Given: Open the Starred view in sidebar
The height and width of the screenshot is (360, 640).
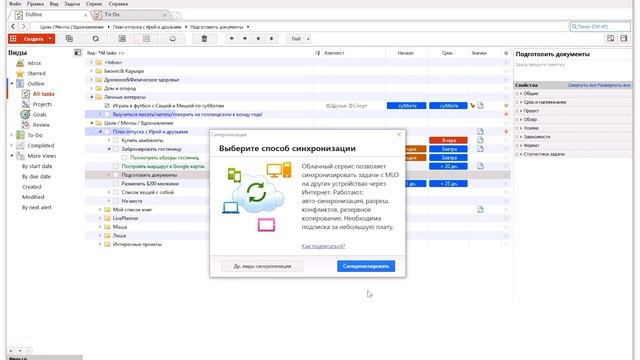Looking at the screenshot, I should coord(36,73).
